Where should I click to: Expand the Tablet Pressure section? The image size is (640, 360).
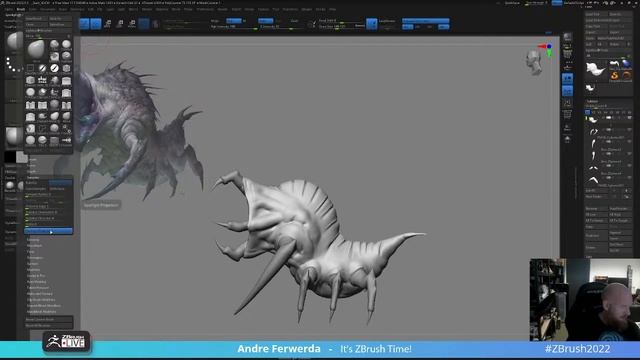38,288
